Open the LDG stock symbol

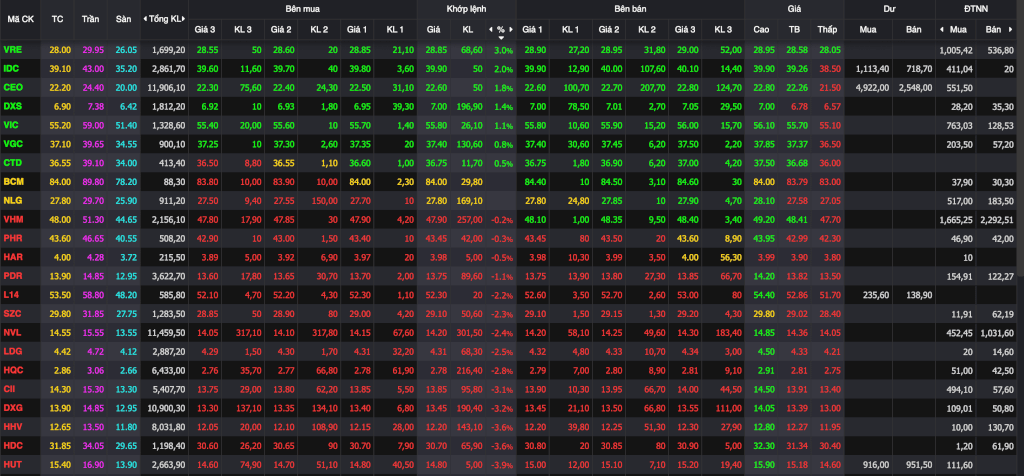click(x=12, y=351)
